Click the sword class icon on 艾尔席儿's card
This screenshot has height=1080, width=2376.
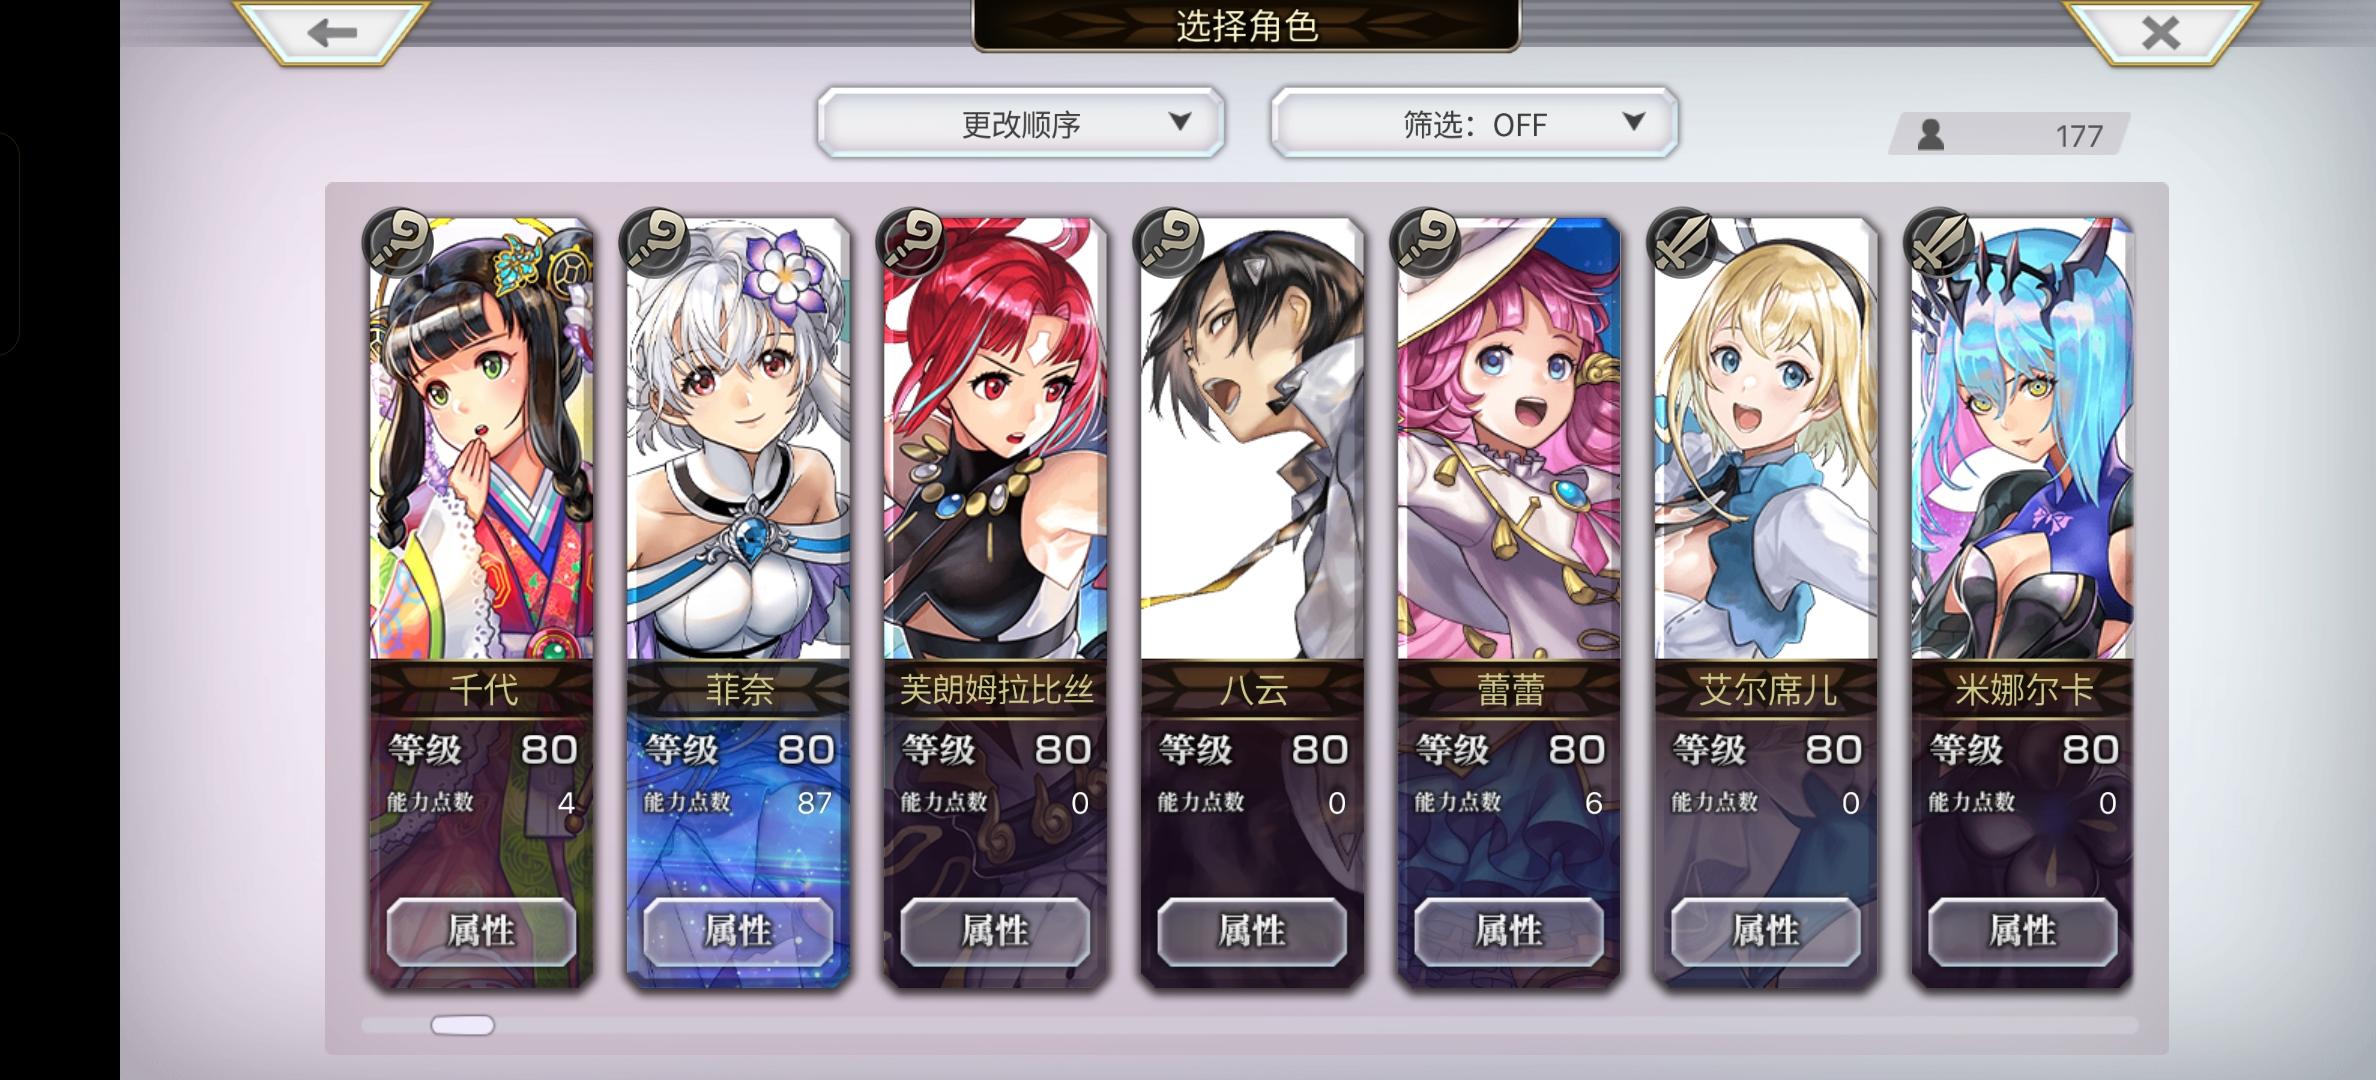(1682, 243)
